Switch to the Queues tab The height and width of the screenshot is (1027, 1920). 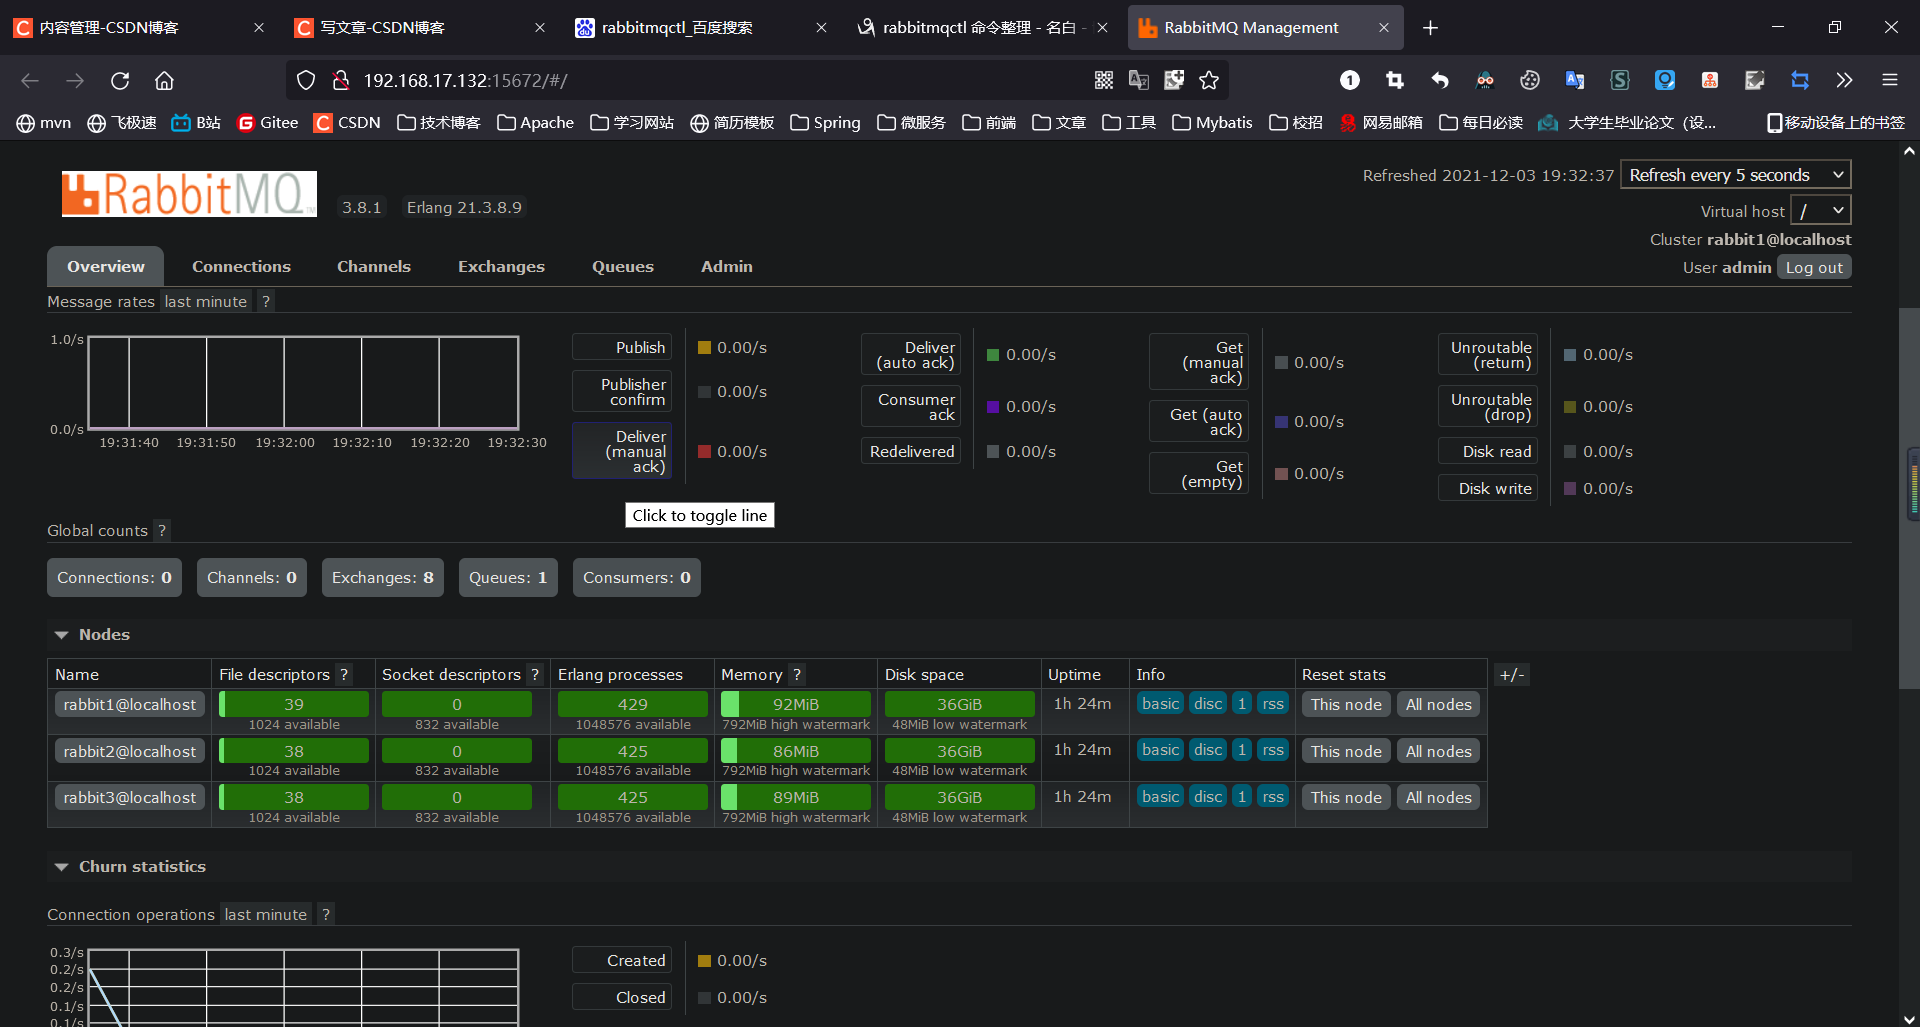[623, 266]
